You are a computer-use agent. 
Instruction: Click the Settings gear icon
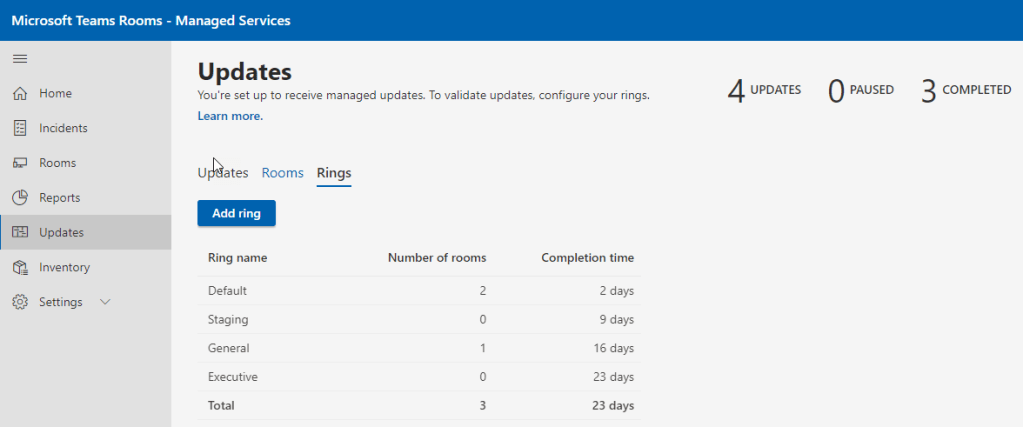[19, 302]
